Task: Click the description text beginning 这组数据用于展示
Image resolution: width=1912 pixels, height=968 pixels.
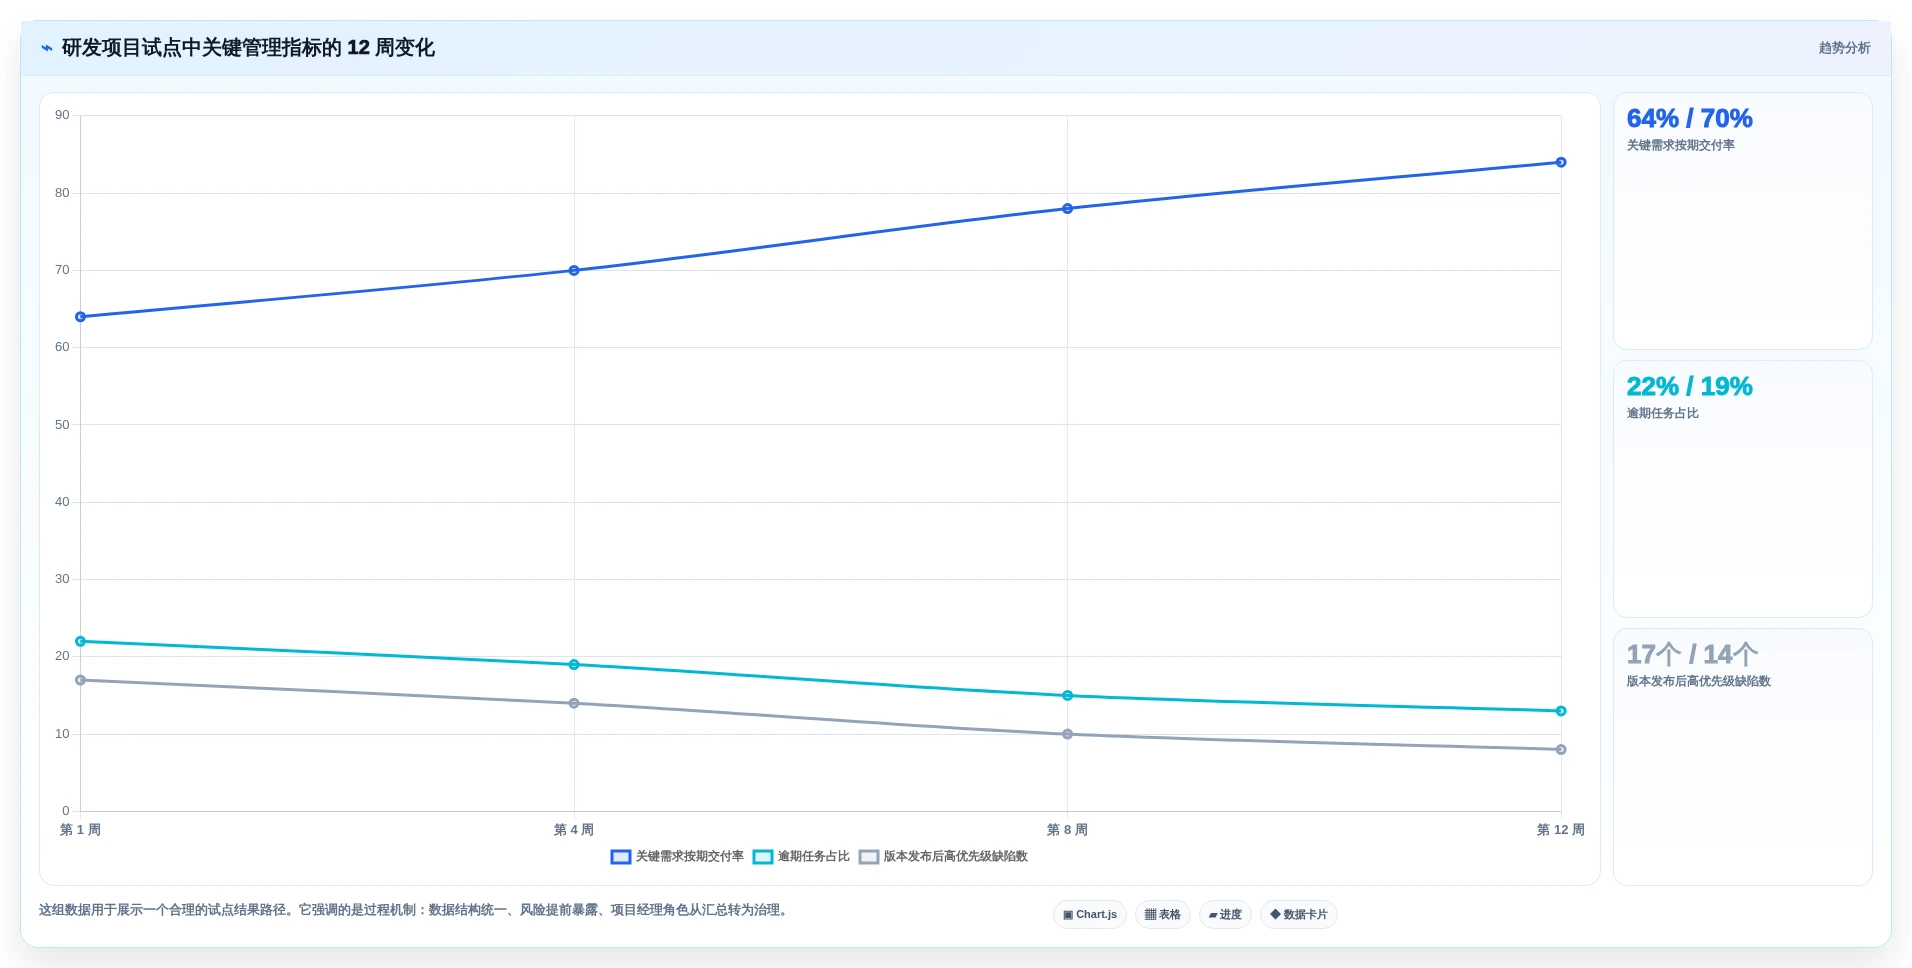Action: pos(415,911)
